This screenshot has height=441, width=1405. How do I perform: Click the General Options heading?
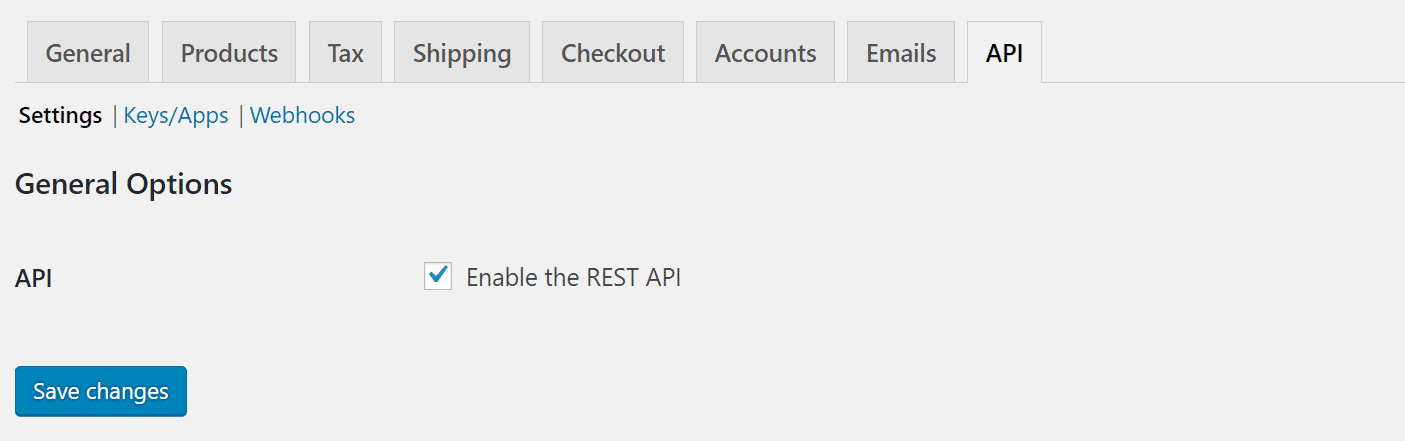(x=124, y=185)
